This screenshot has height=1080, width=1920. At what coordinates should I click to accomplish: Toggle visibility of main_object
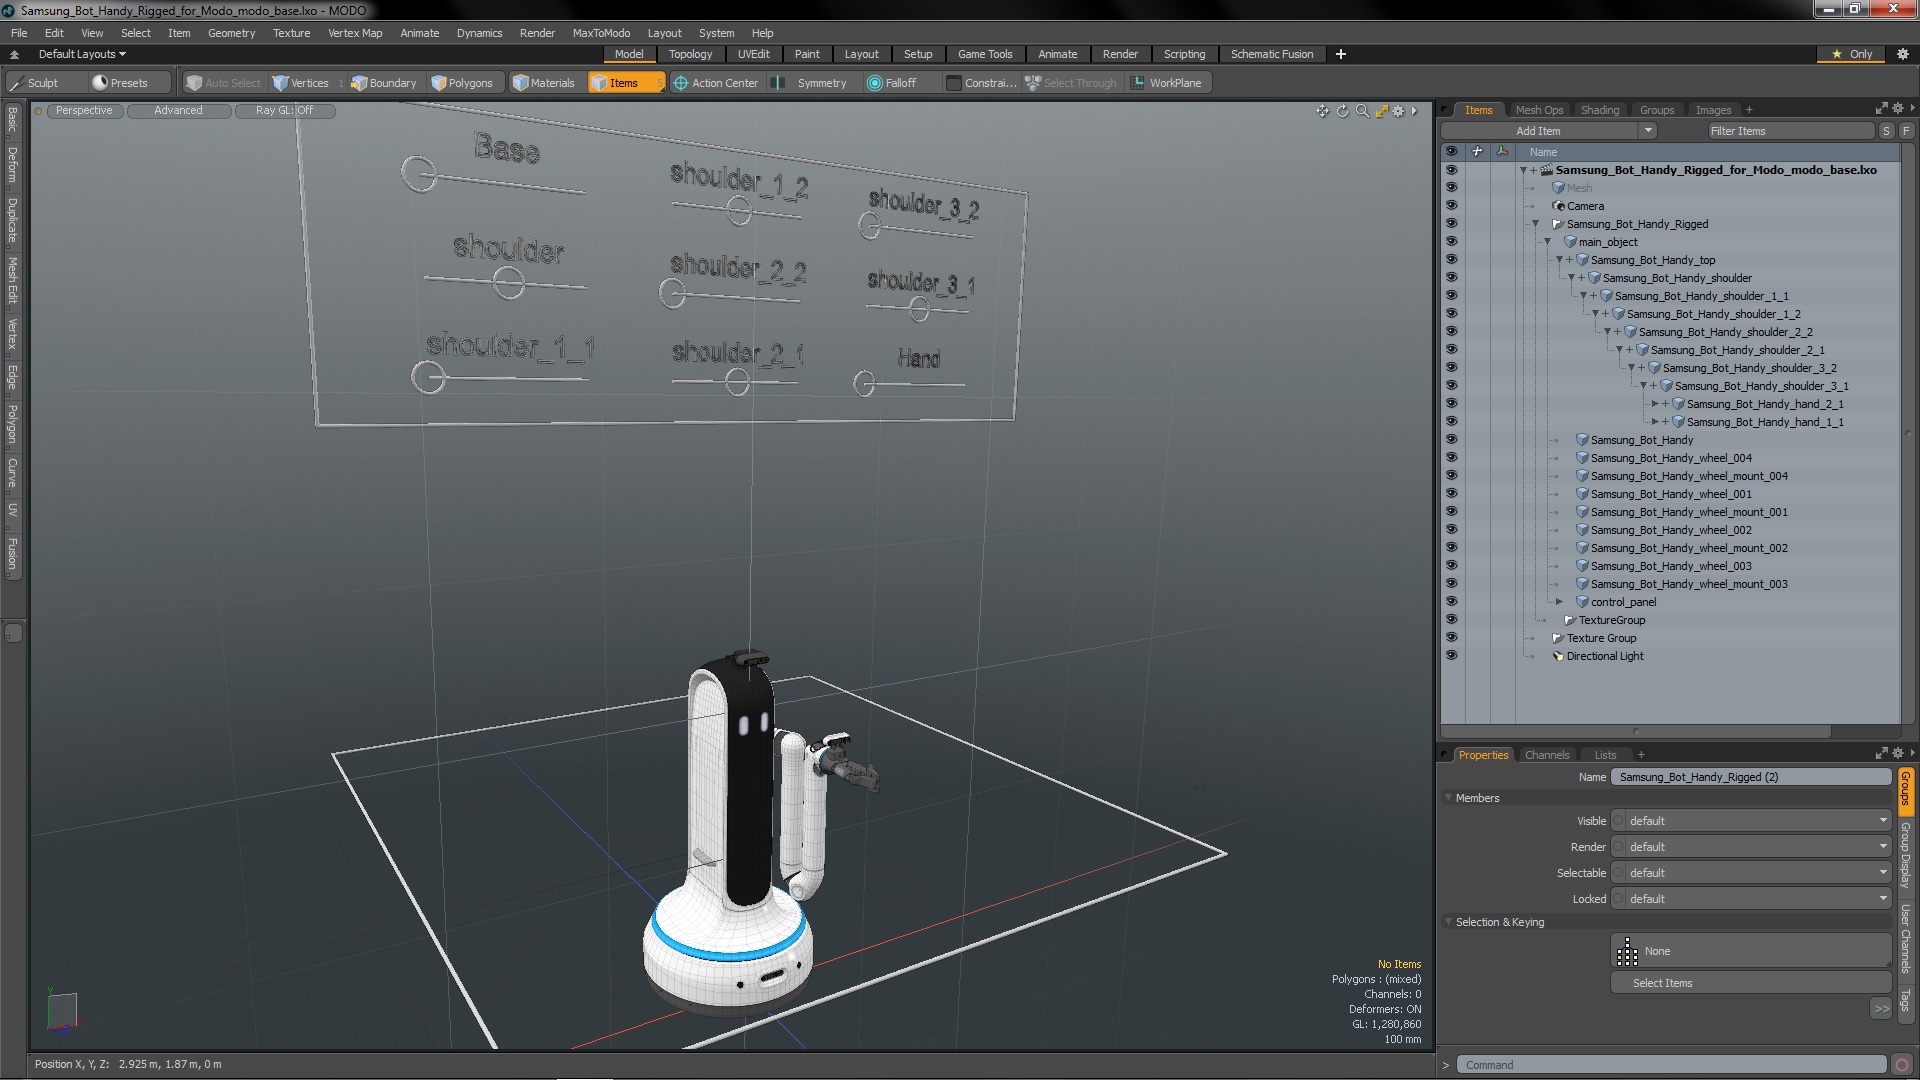pyautogui.click(x=1451, y=242)
